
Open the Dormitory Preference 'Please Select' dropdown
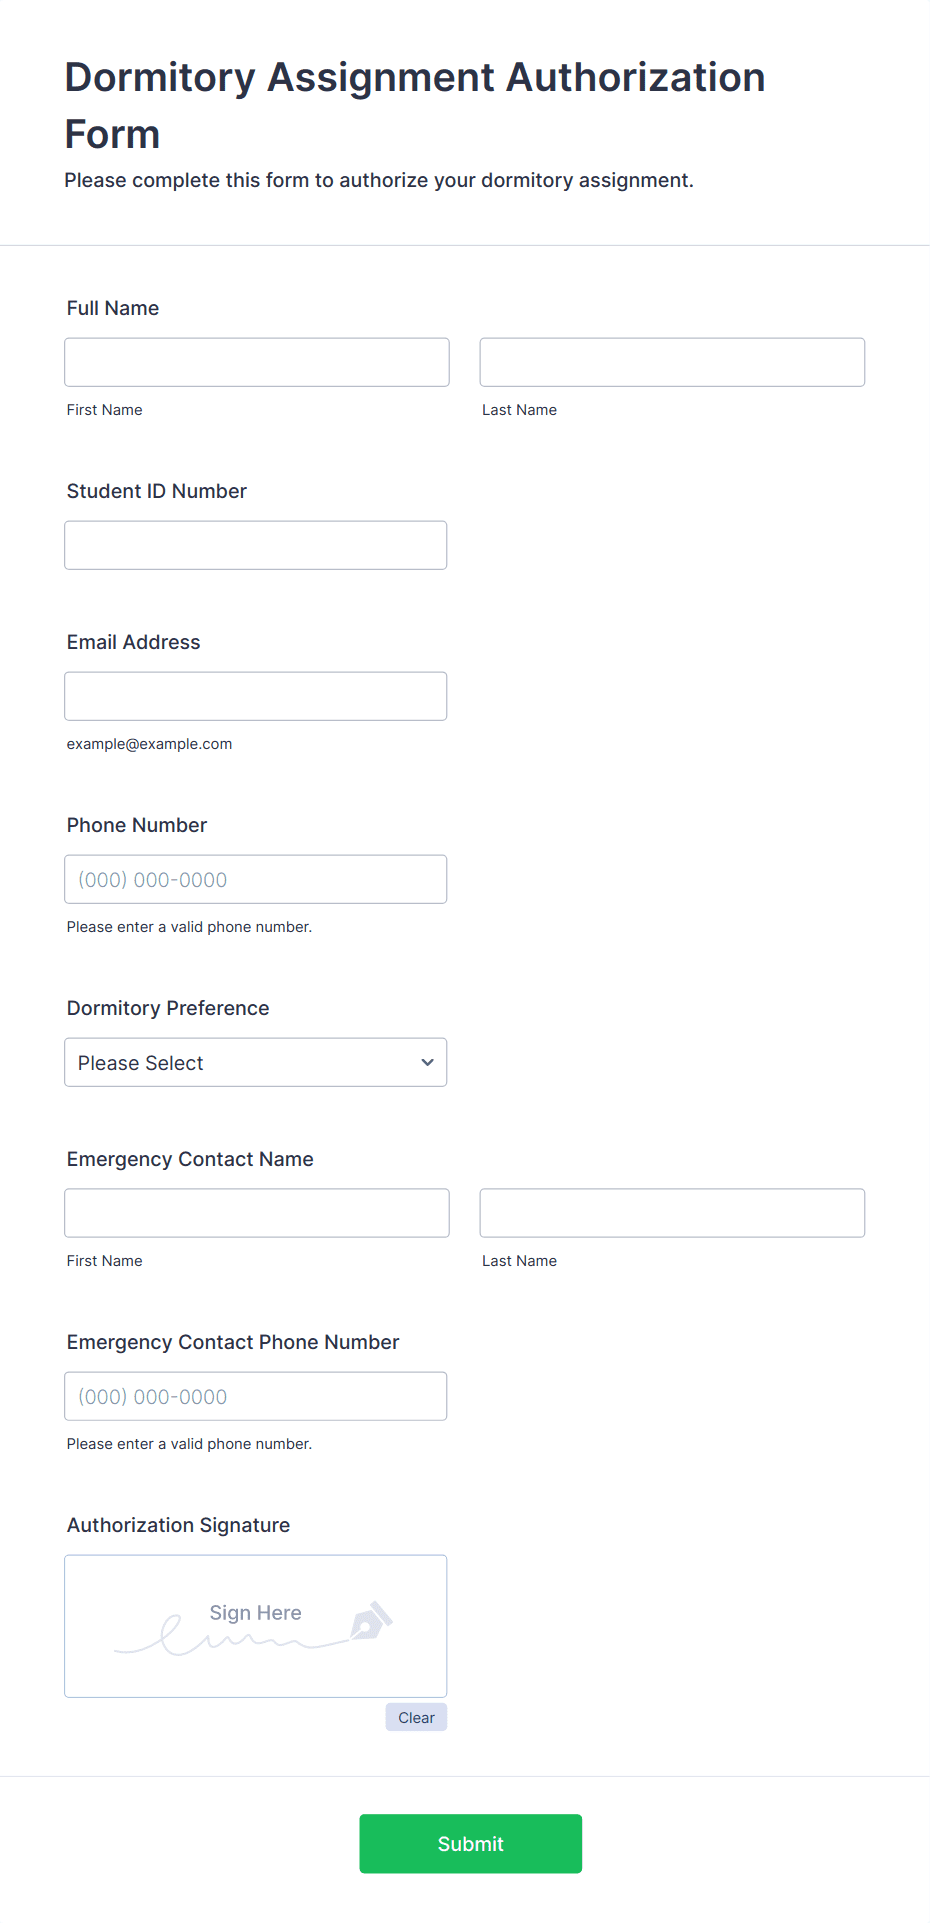(256, 1062)
